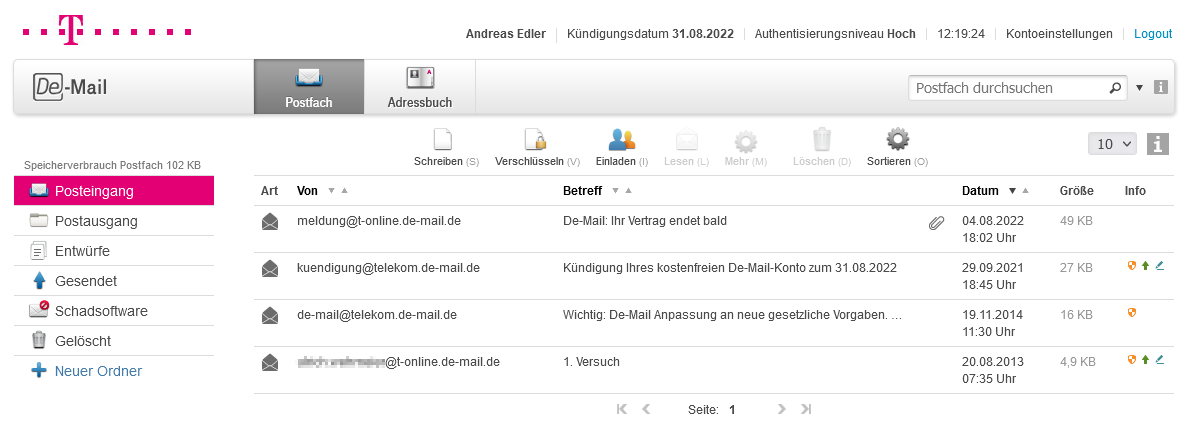Click the gray info icon beside page size
This screenshot has width=1183, height=440.
1158,144
